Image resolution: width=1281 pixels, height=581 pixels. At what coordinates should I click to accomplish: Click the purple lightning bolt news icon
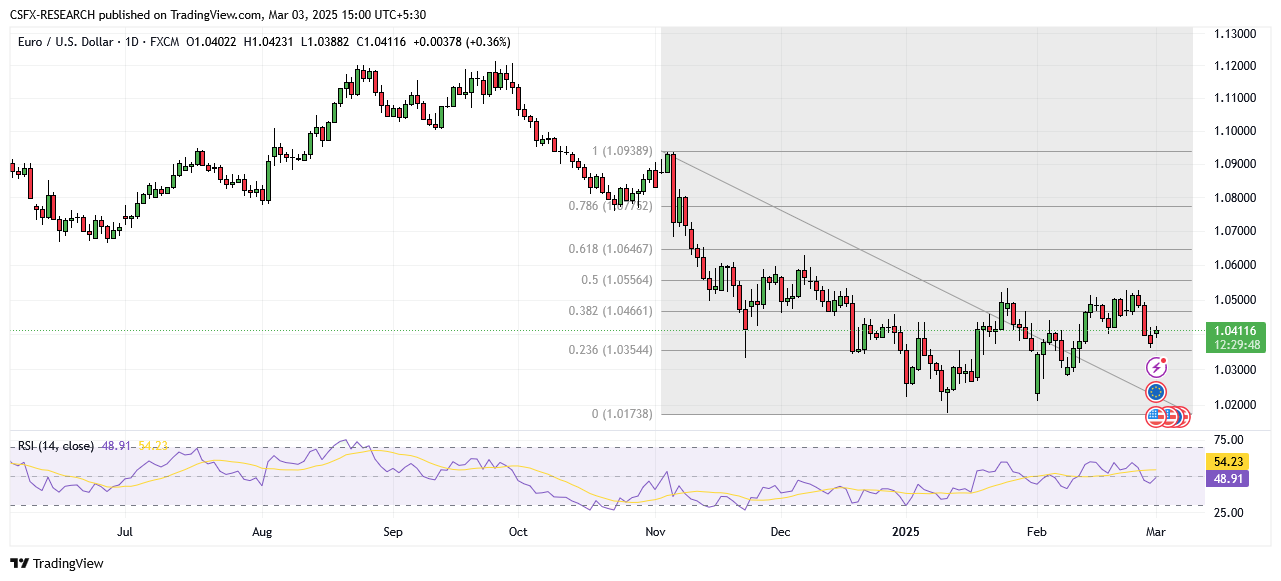[1157, 368]
